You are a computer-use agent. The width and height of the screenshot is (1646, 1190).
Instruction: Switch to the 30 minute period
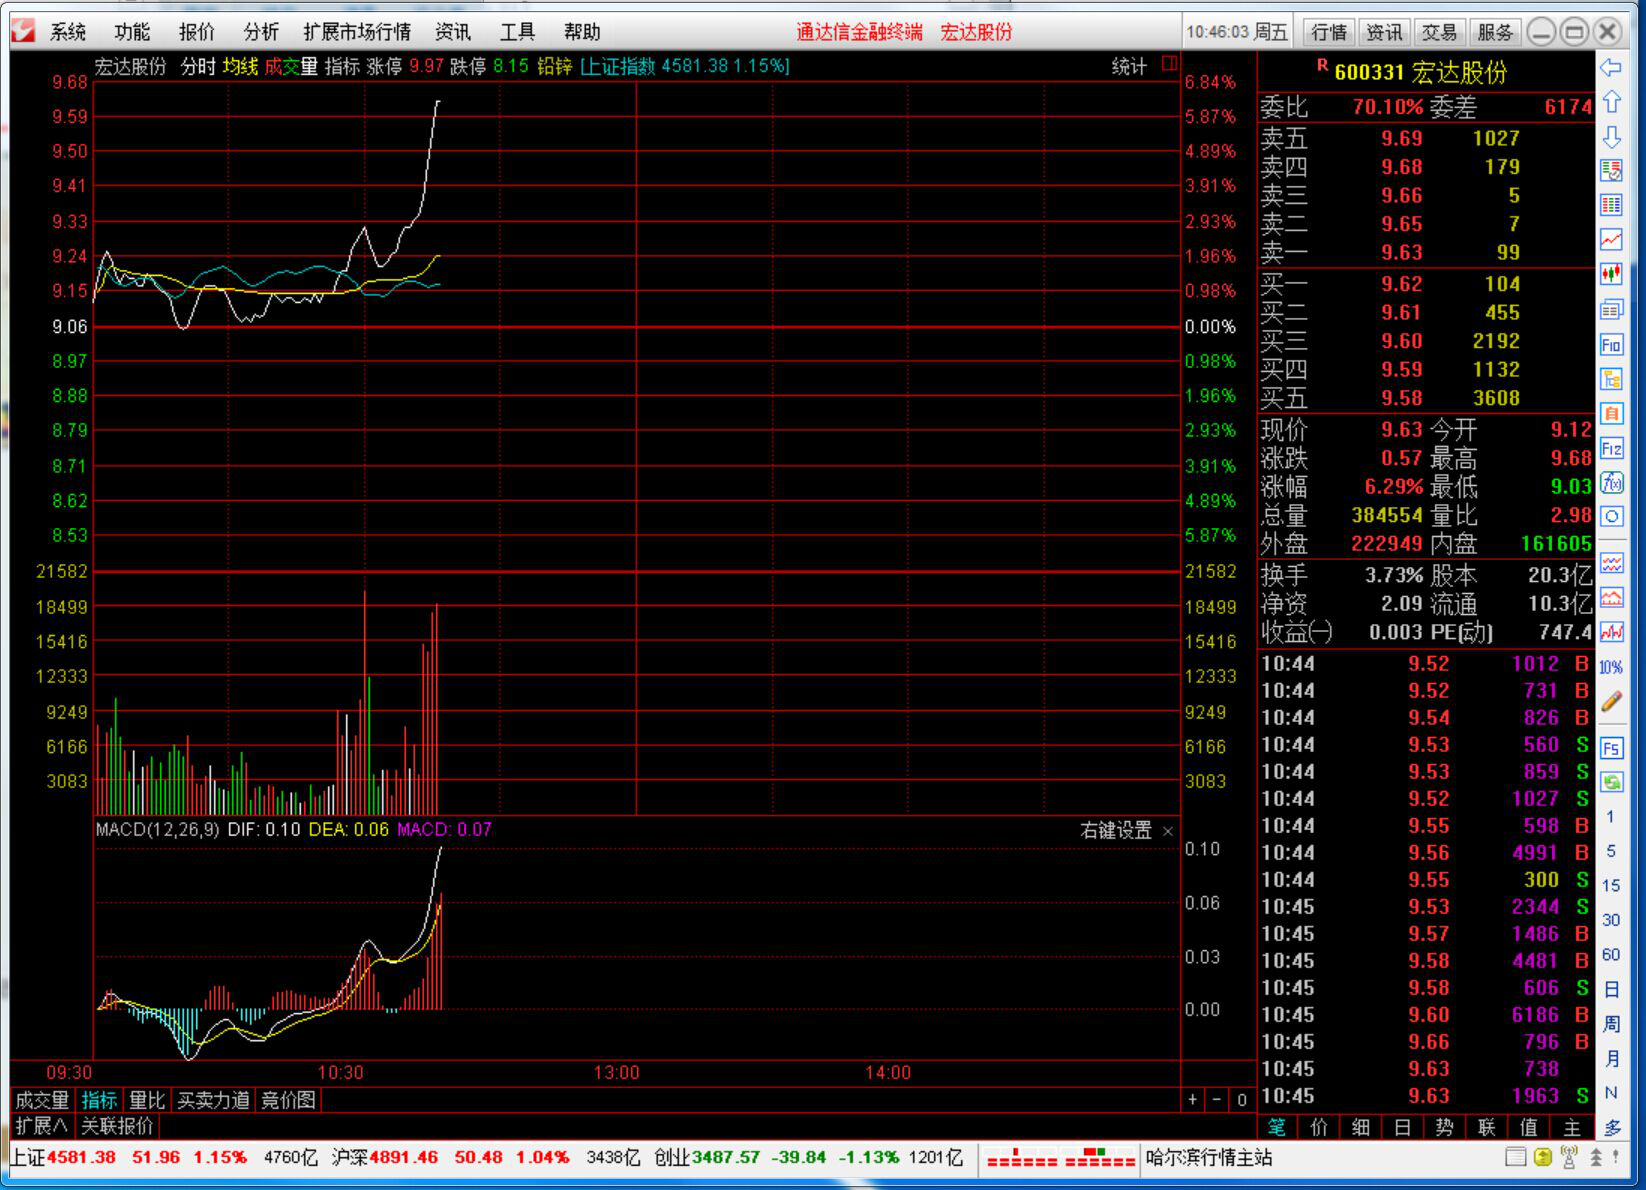pos(1611,920)
